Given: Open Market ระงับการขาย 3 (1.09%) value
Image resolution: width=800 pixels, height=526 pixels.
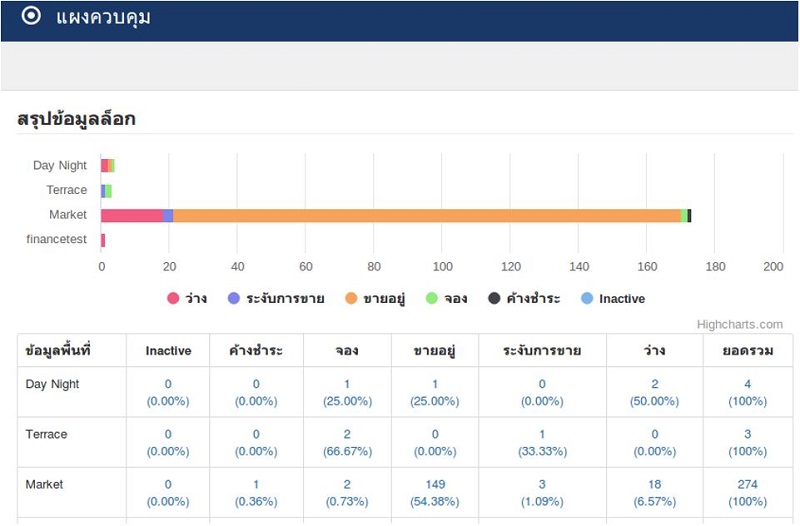Looking at the screenshot, I should pyautogui.click(x=542, y=493).
